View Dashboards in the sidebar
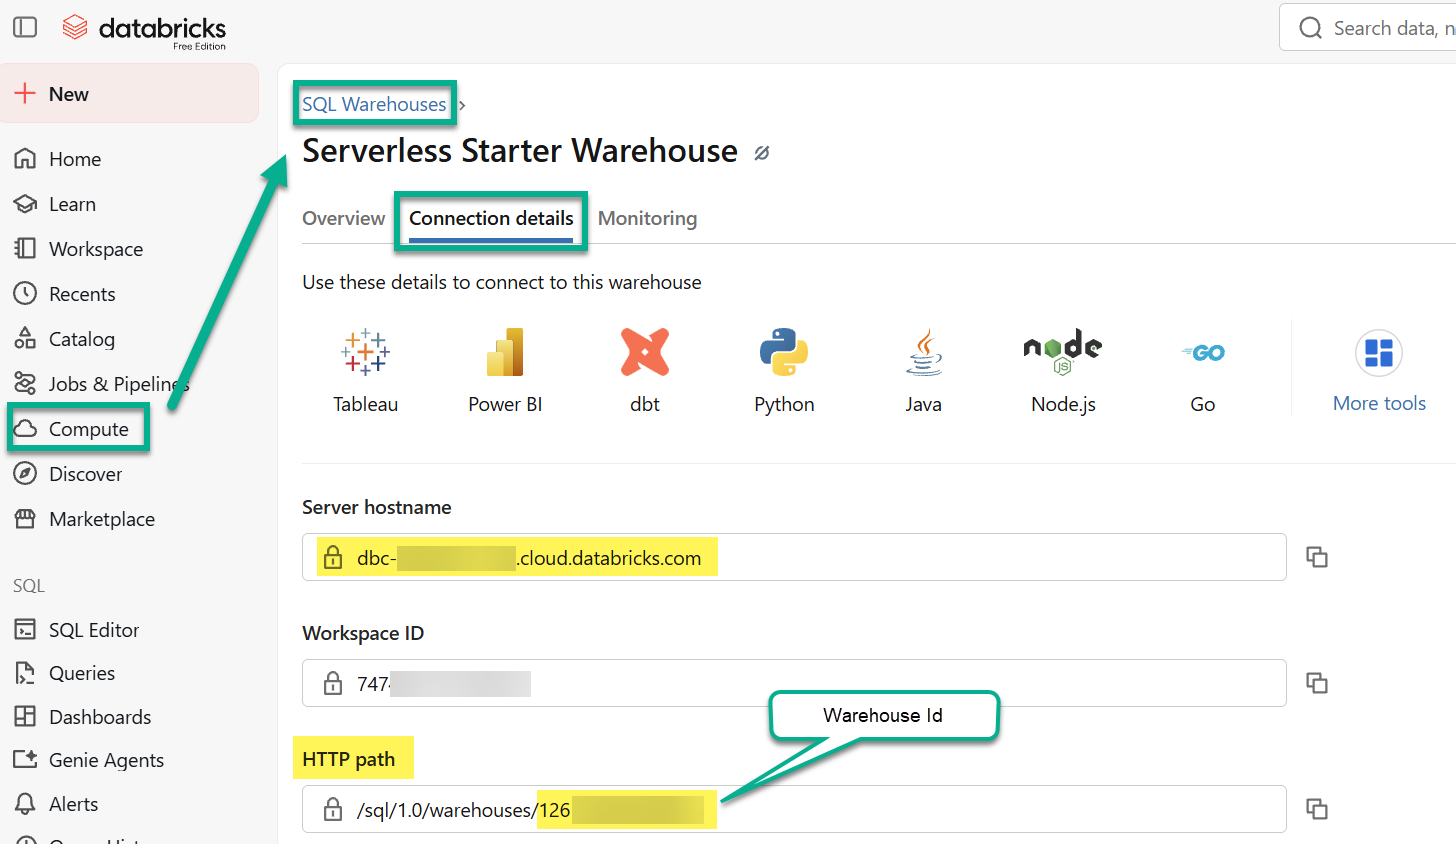Viewport: 1456px width, 844px height. coord(100,717)
